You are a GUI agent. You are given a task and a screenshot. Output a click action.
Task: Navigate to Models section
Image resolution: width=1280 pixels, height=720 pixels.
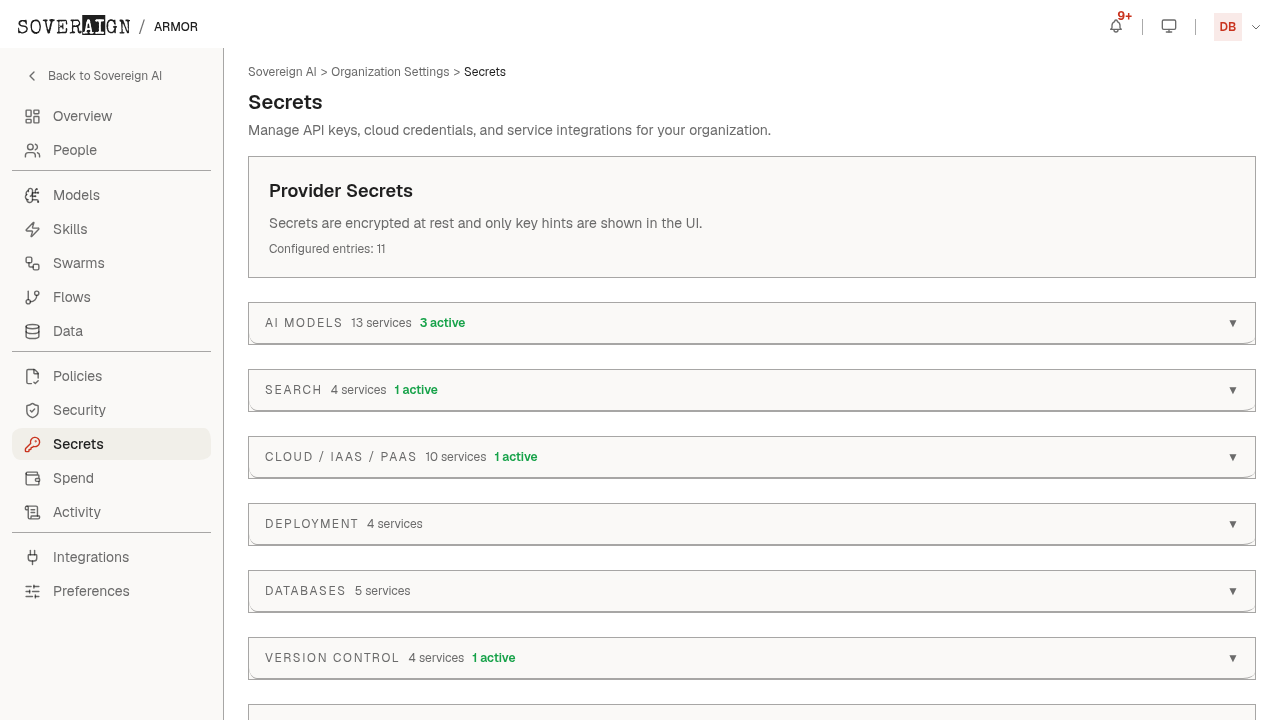click(x=111, y=195)
